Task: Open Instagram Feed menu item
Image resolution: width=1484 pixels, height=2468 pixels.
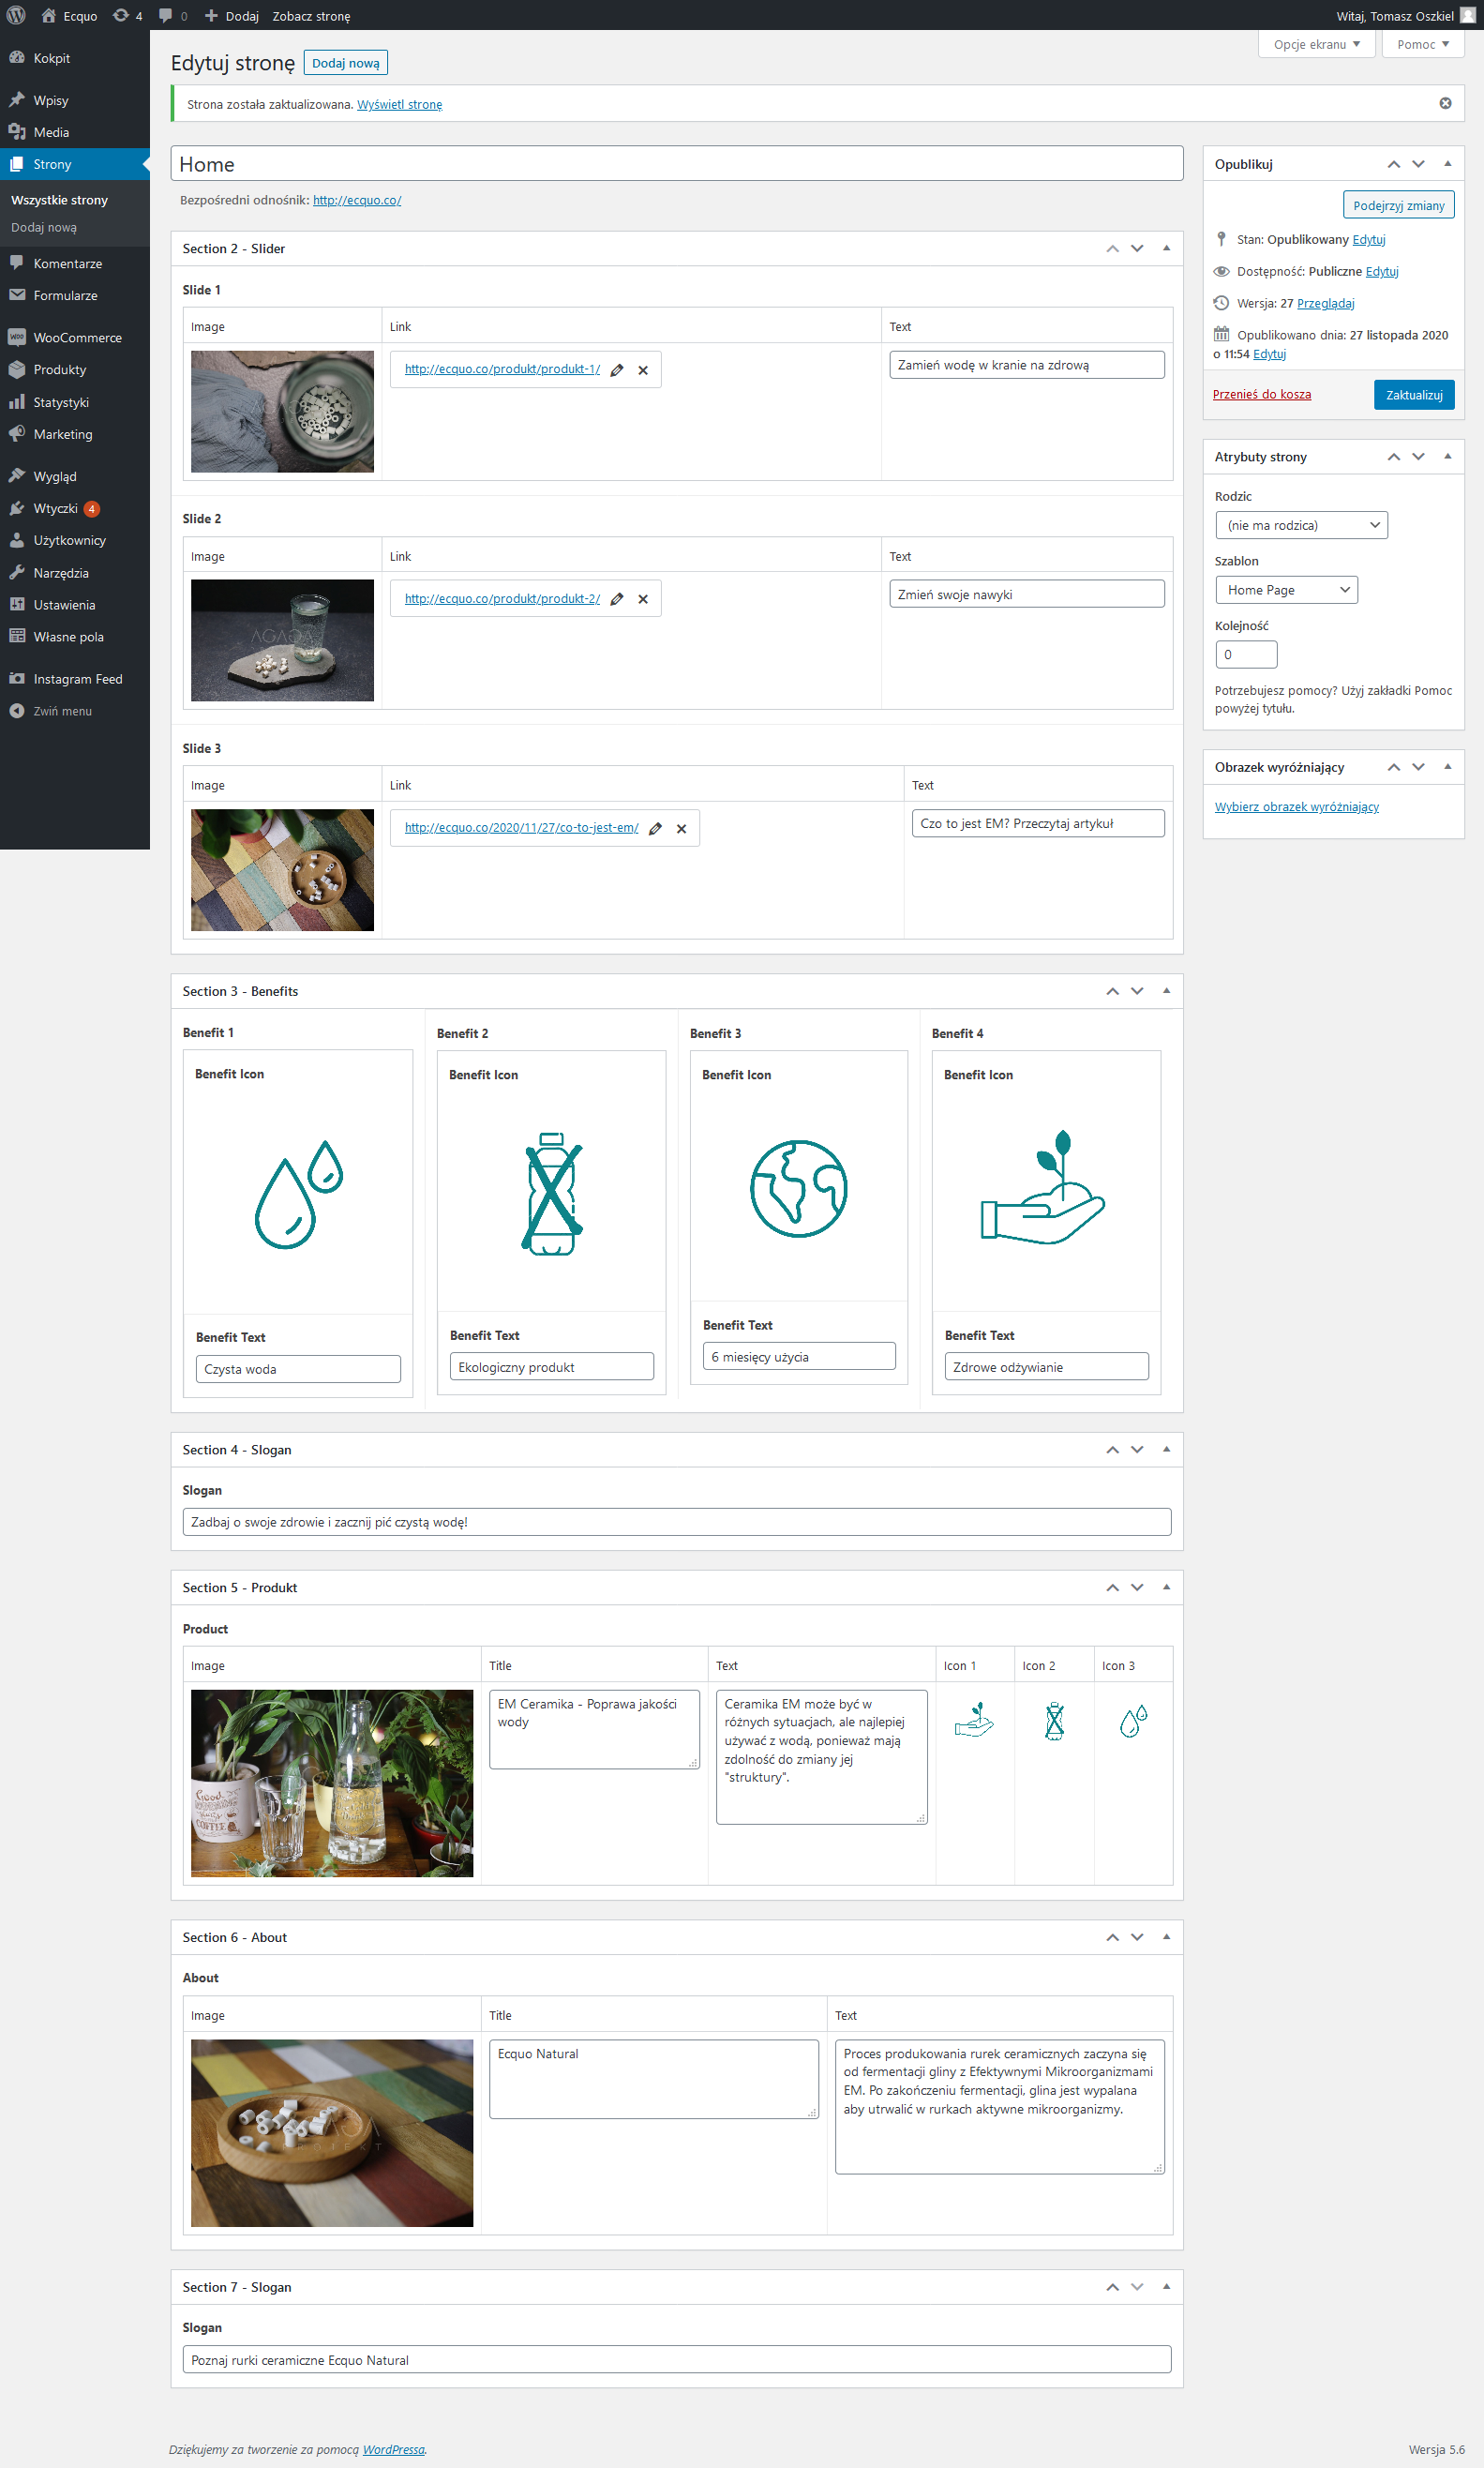Action: (75, 679)
